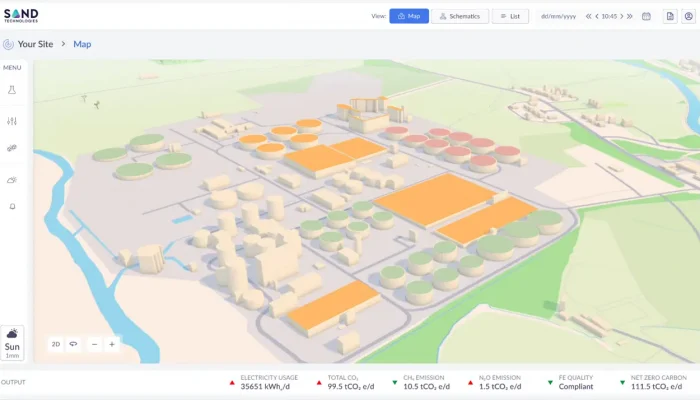Zoom out with the minus button
Image resolution: width=700 pixels, height=400 pixels.
[94, 344]
